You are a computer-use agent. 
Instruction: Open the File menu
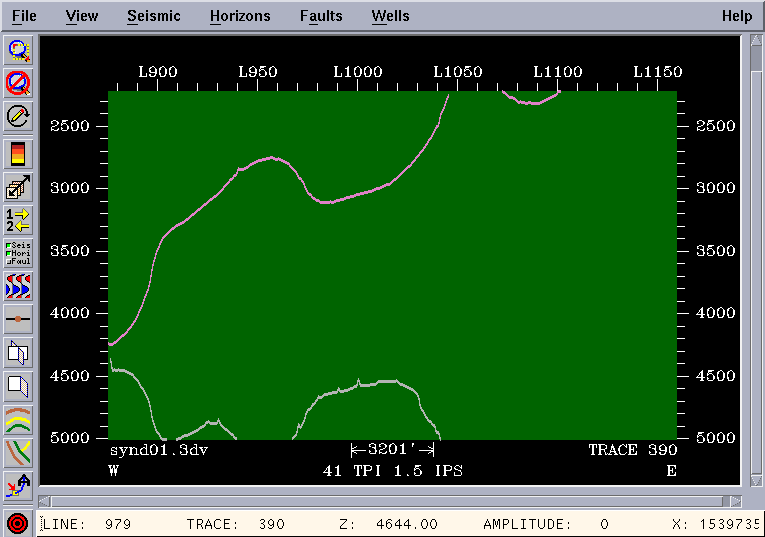pos(24,16)
